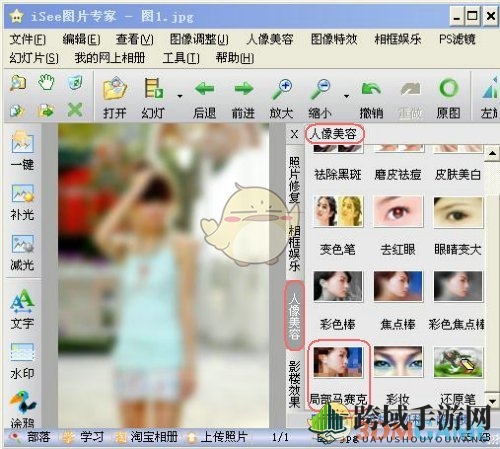This screenshot has width=500, height=449.
Task: Click the greyed 重做 redo icon
Action: pyautogui.click(x=410, y=89)
